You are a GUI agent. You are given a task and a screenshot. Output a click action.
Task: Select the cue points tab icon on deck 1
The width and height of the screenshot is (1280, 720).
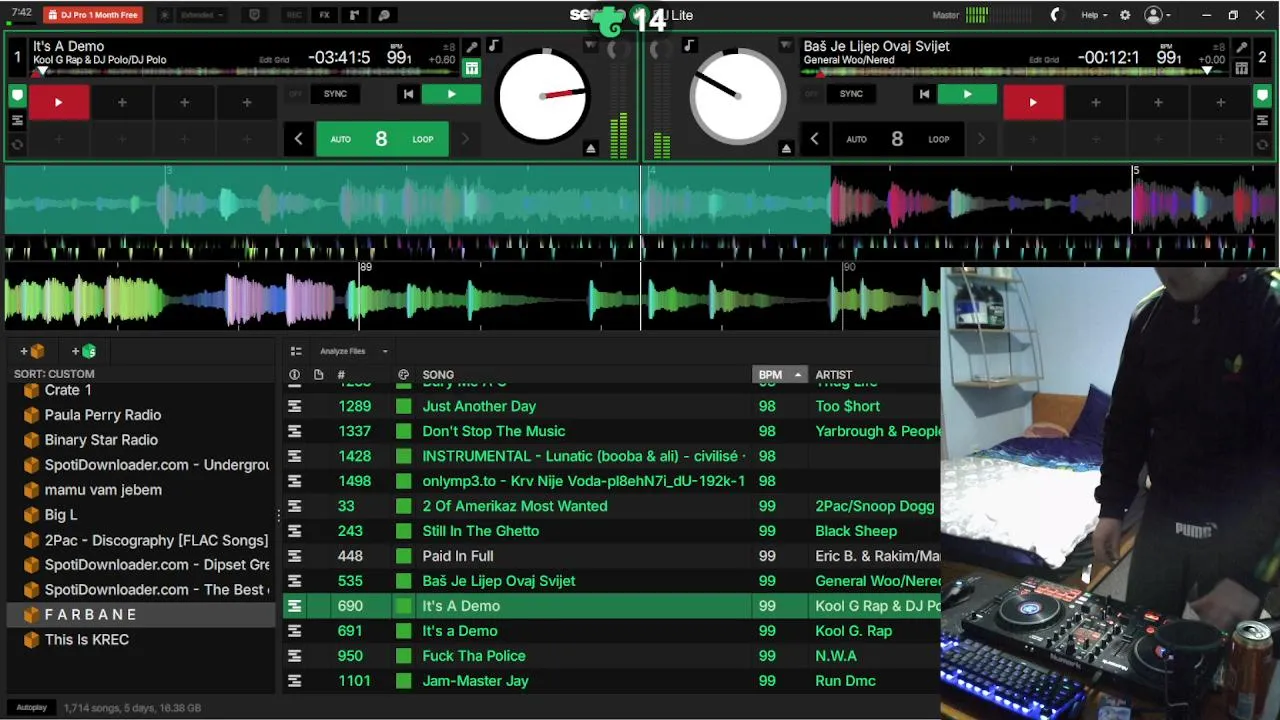click(17, 96)
